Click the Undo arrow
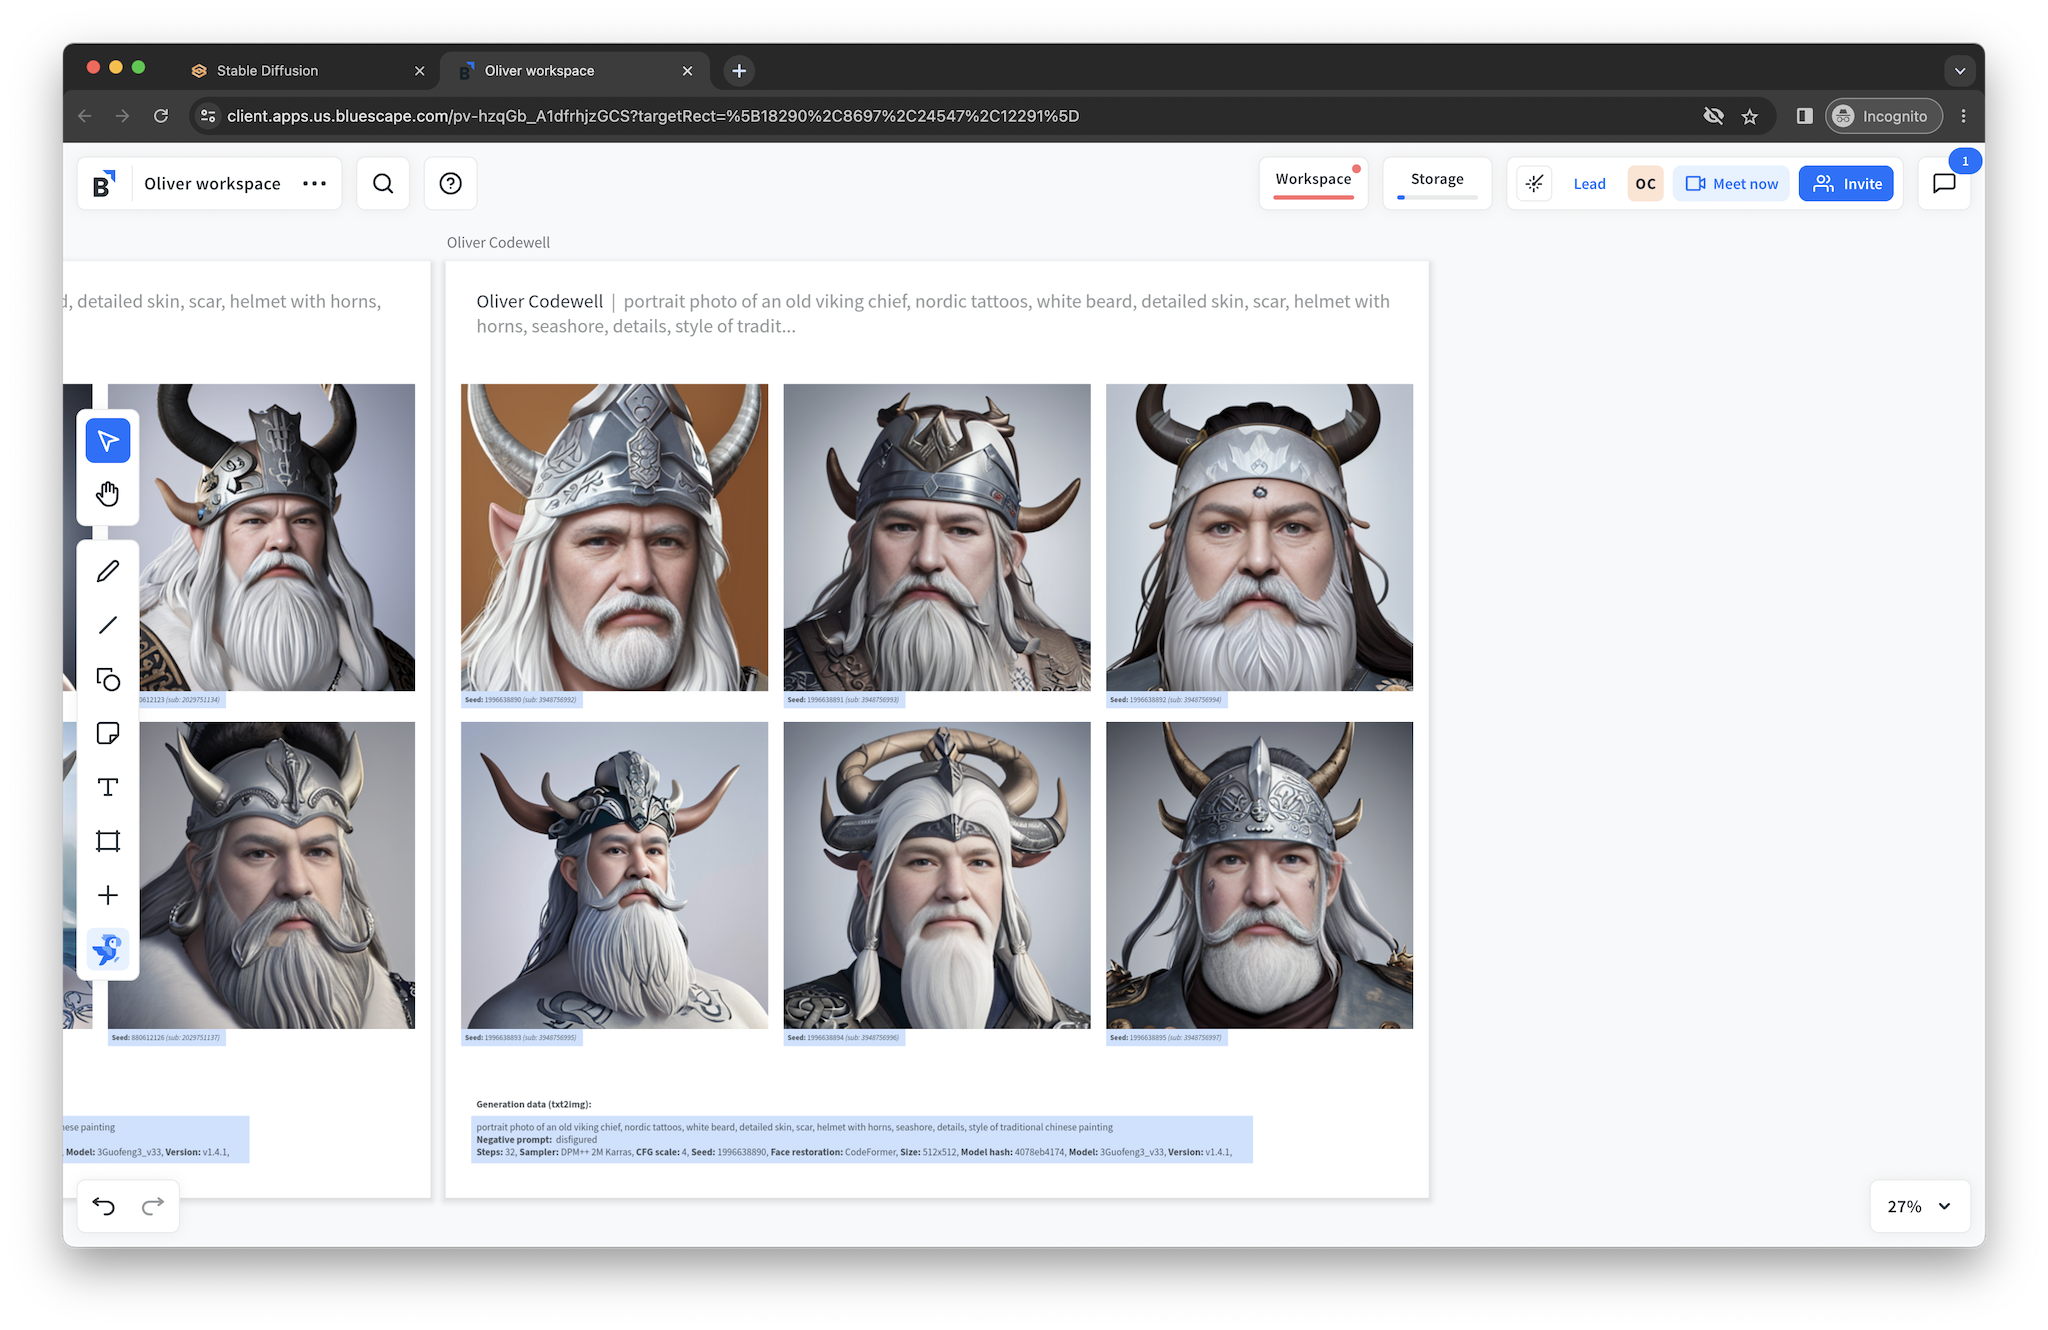This screenshot has height=1330, width=2048. [x=104, y=1206]
